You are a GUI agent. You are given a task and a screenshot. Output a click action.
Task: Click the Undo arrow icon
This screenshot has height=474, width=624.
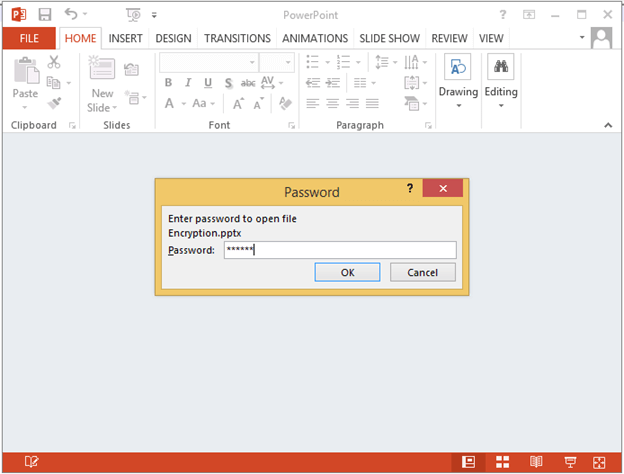(x=71, y=15)
